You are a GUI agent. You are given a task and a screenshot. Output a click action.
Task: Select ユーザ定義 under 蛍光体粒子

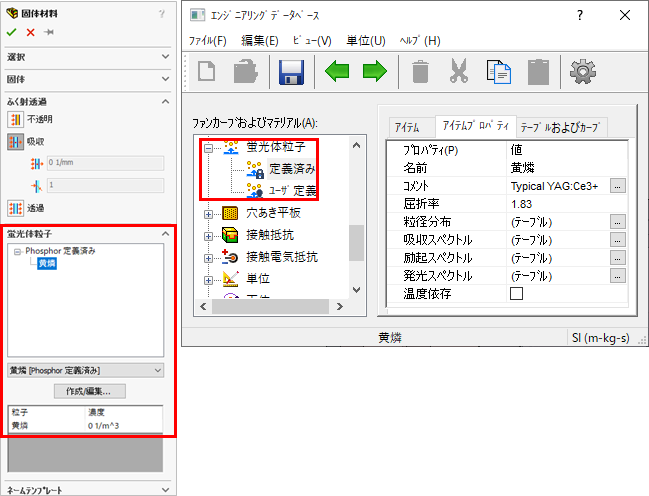293,191
